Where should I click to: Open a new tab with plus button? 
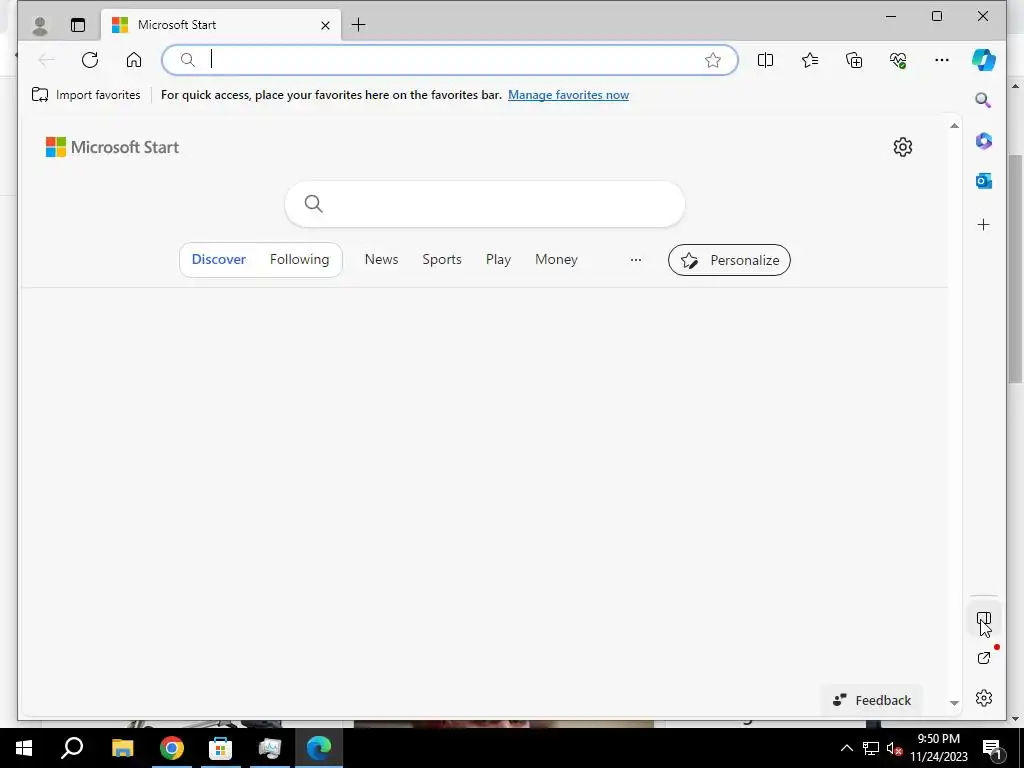pos(359,25)
